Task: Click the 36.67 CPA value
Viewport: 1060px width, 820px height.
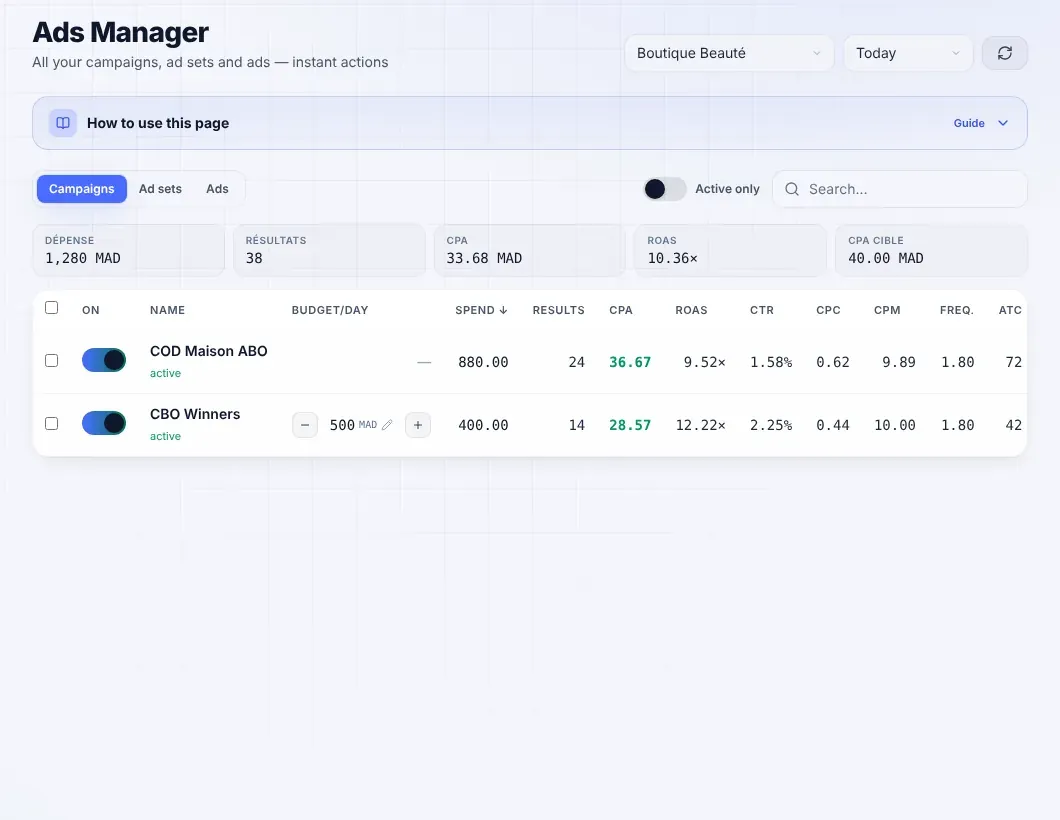Action: point(630,362)
